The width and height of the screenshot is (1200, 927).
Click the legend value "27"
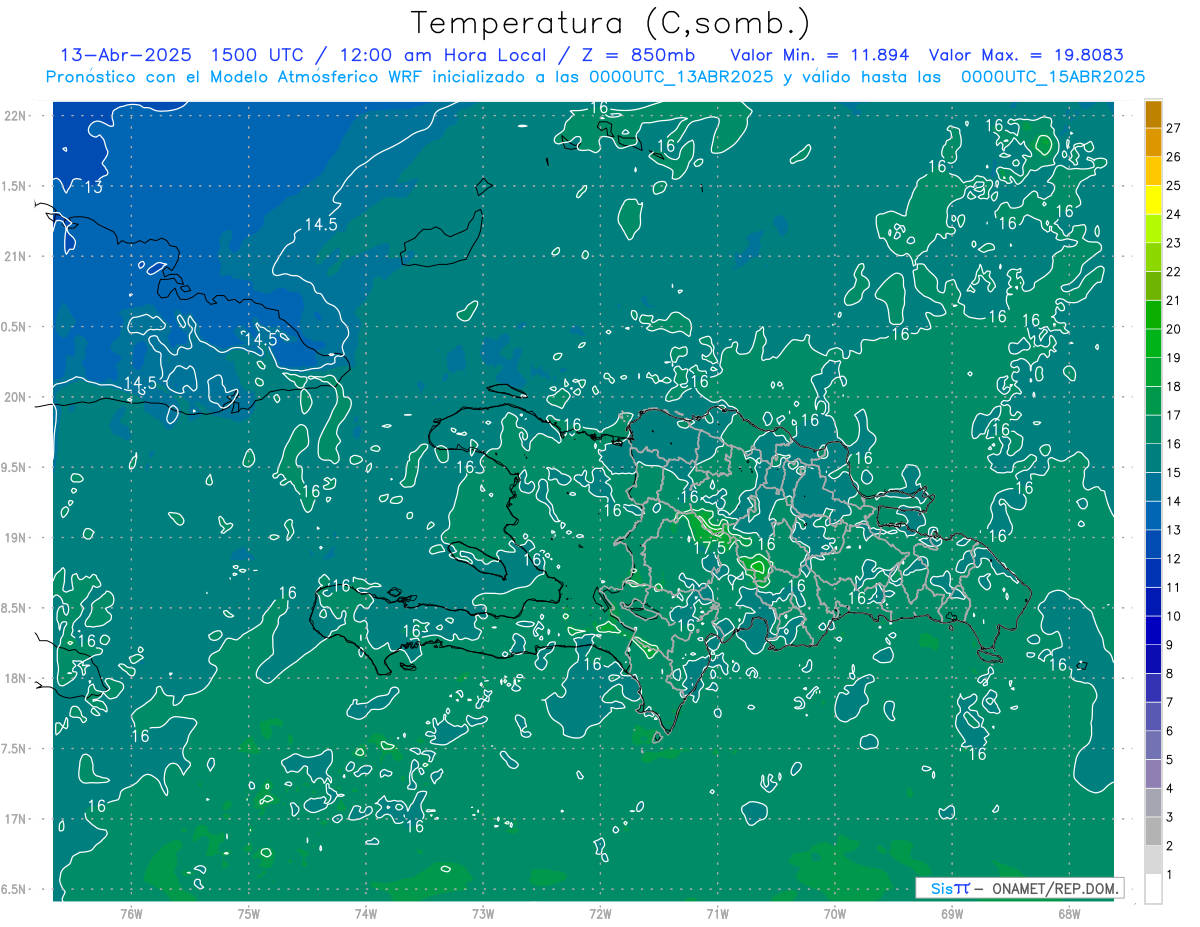pos(1174,128)
